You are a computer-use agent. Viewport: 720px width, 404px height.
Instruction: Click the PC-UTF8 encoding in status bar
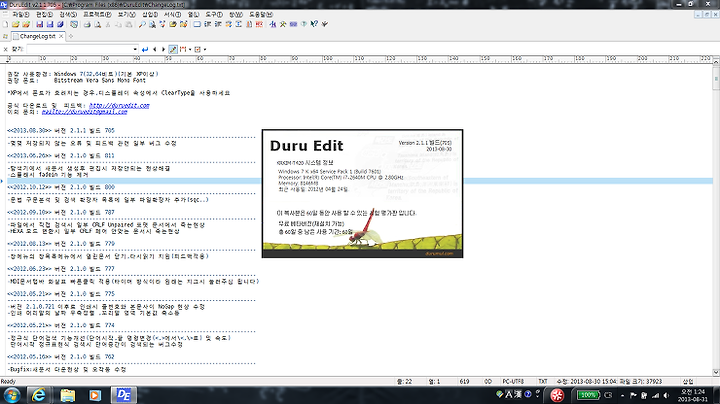coord(513,382)
